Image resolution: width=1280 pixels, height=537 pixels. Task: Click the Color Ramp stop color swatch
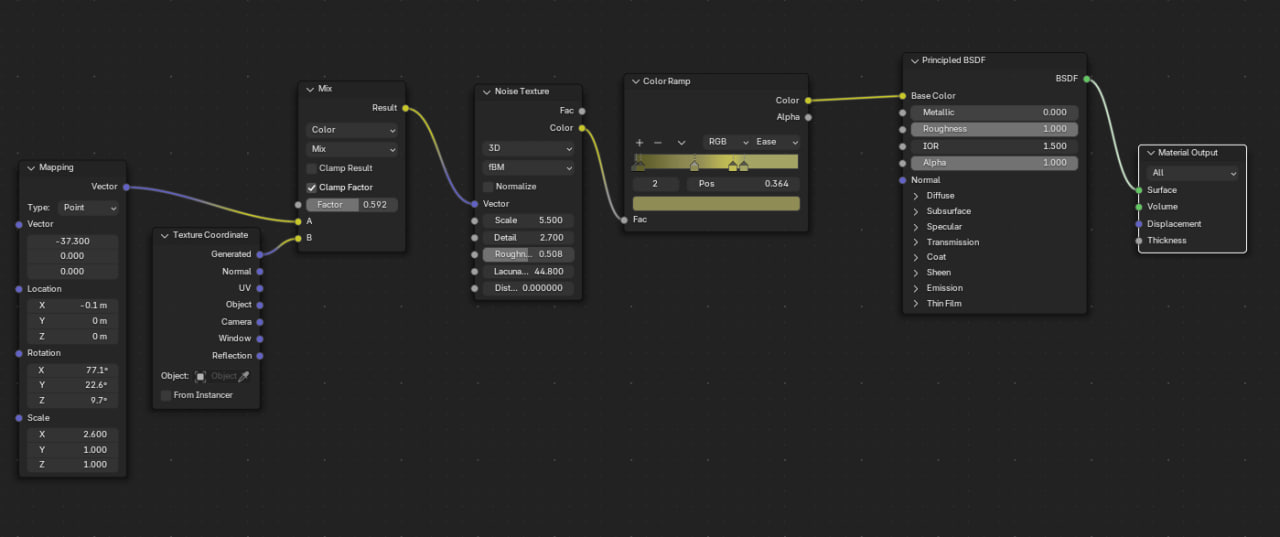point(716,204)
